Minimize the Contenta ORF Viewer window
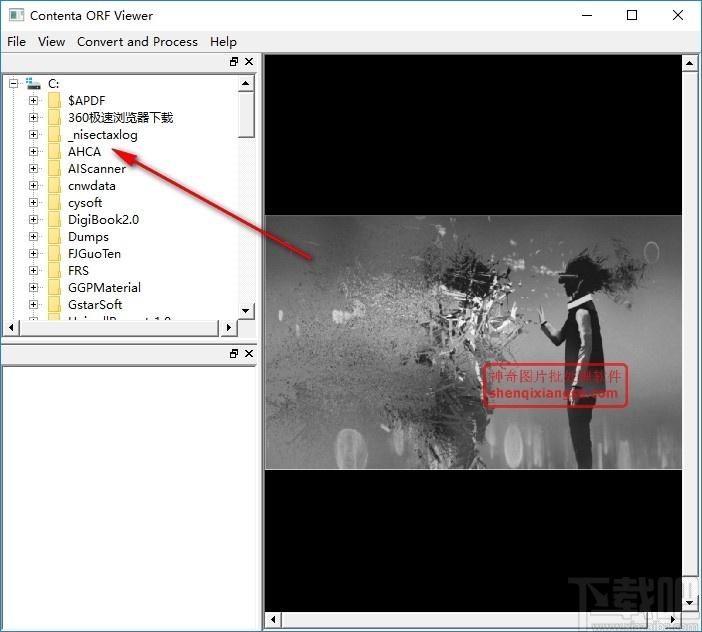 587,15
